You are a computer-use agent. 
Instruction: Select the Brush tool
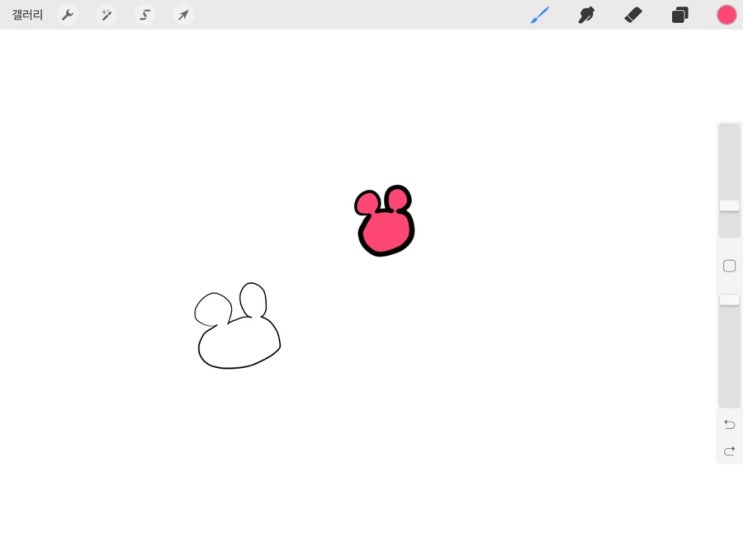540,15
